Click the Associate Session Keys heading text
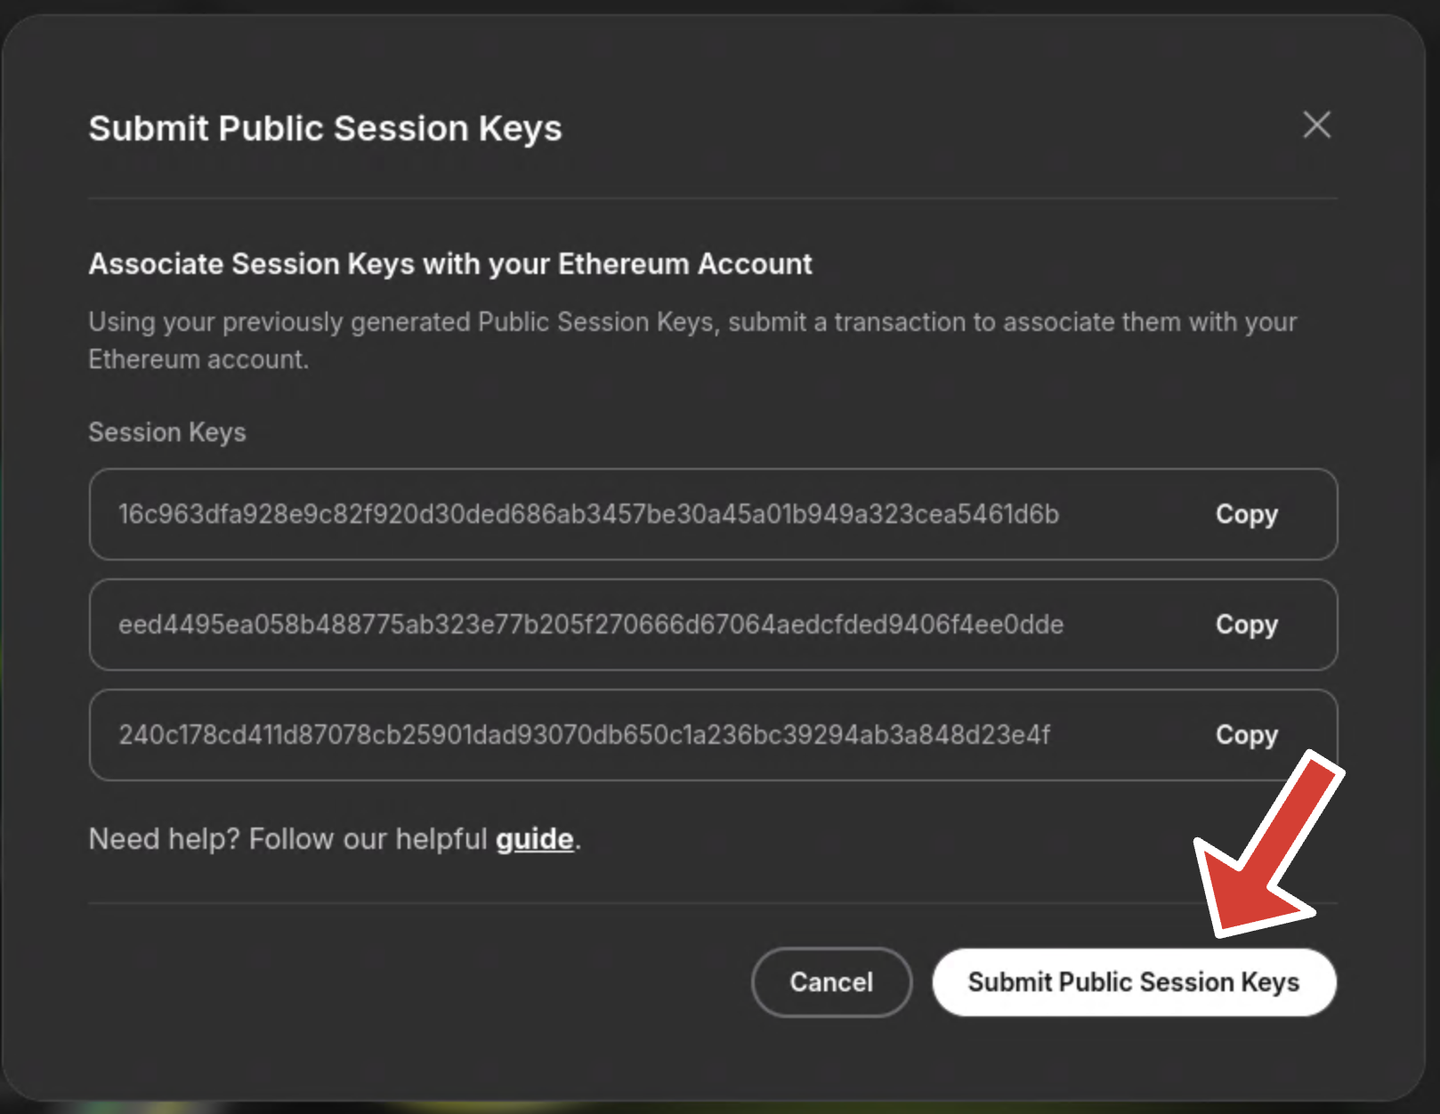Viewport: 1440px width, 1114px height. point(450,264)
